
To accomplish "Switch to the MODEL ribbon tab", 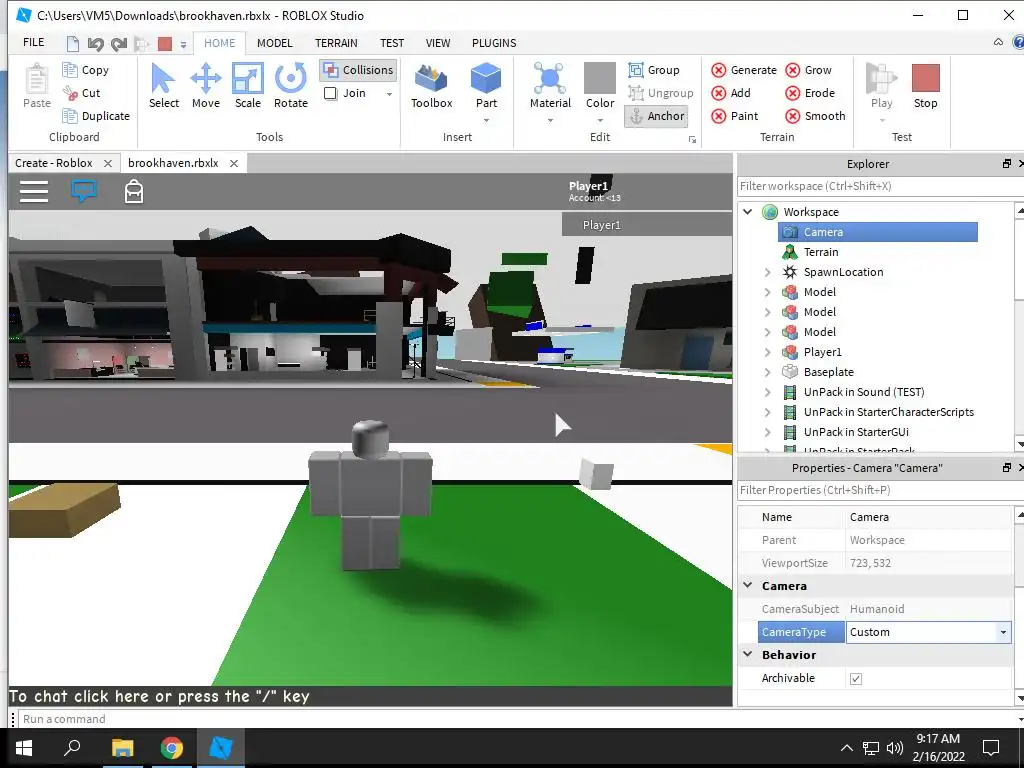I will pyautogui.click(x=274, y=43).
